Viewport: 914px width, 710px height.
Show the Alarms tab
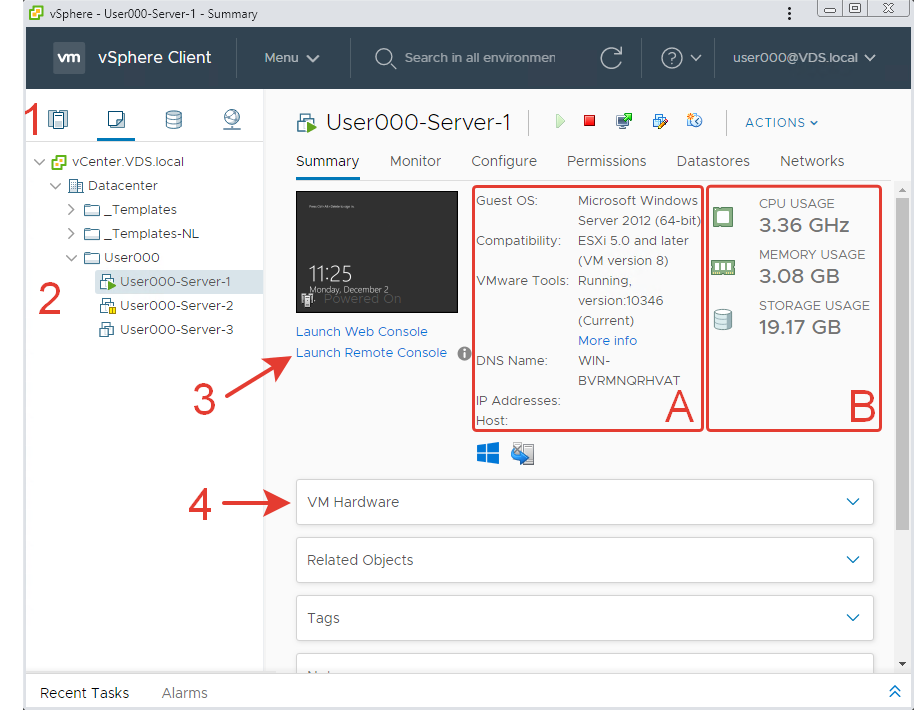(185, 693)
